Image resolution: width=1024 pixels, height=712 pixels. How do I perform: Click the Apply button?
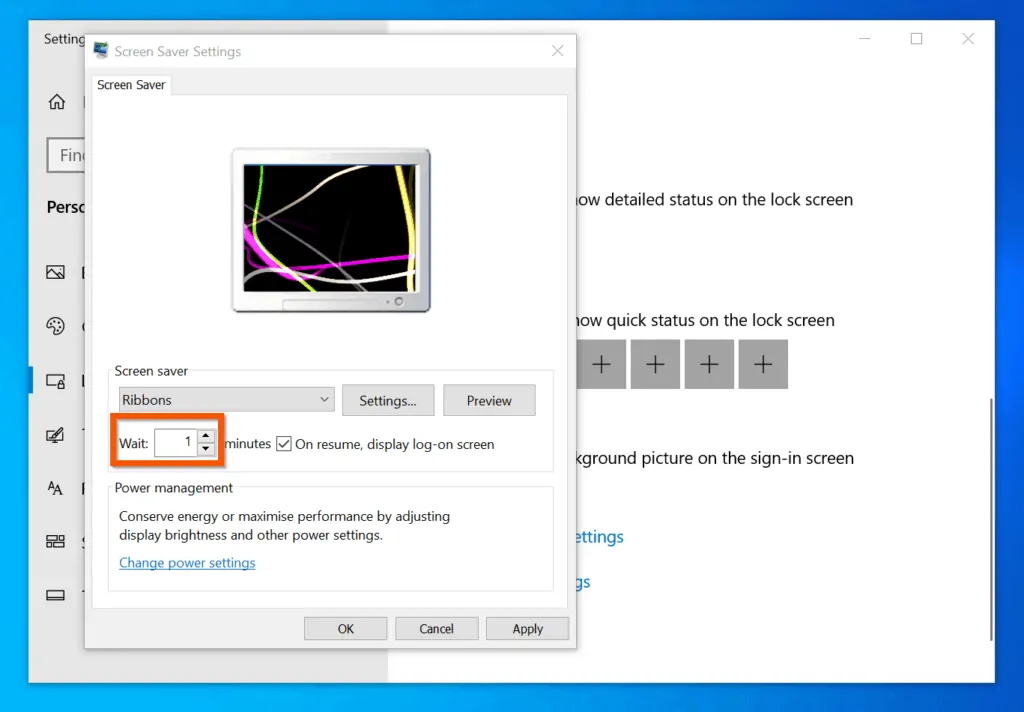pyautogui.click(x=527, y=629)
